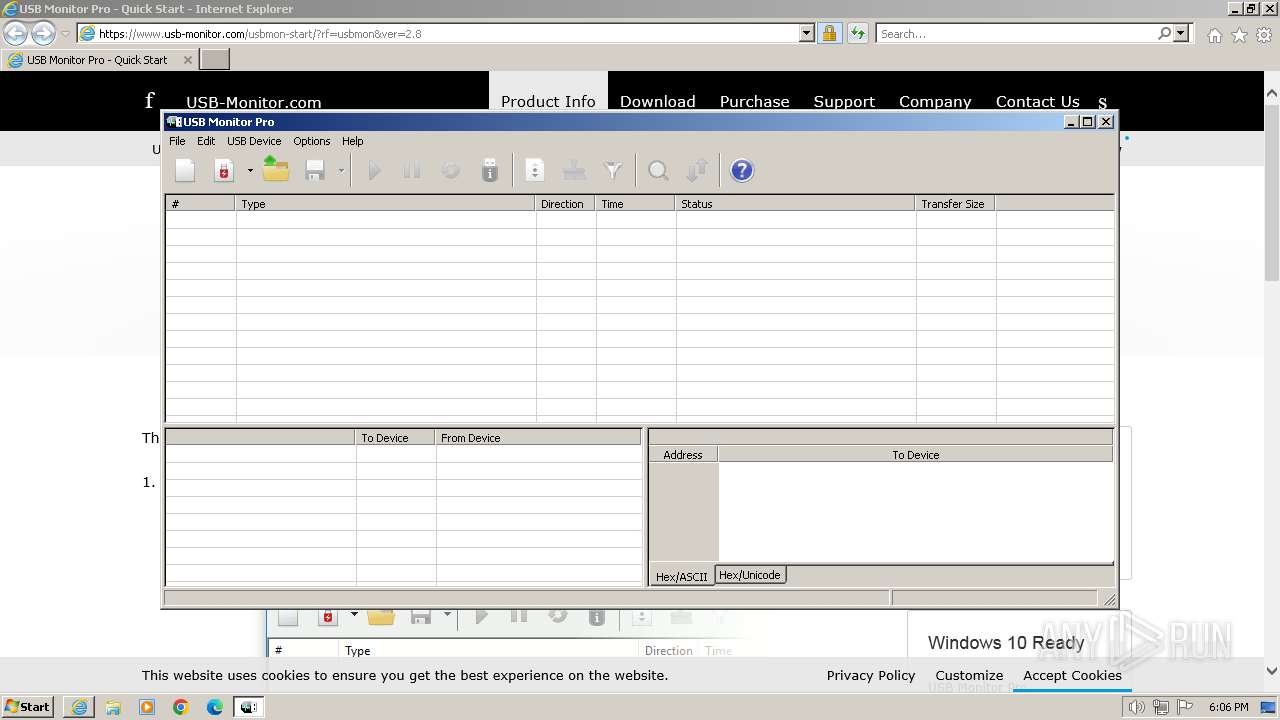Click the # column header
This screenshot has height=720, width=1280.
pos(201,203)
